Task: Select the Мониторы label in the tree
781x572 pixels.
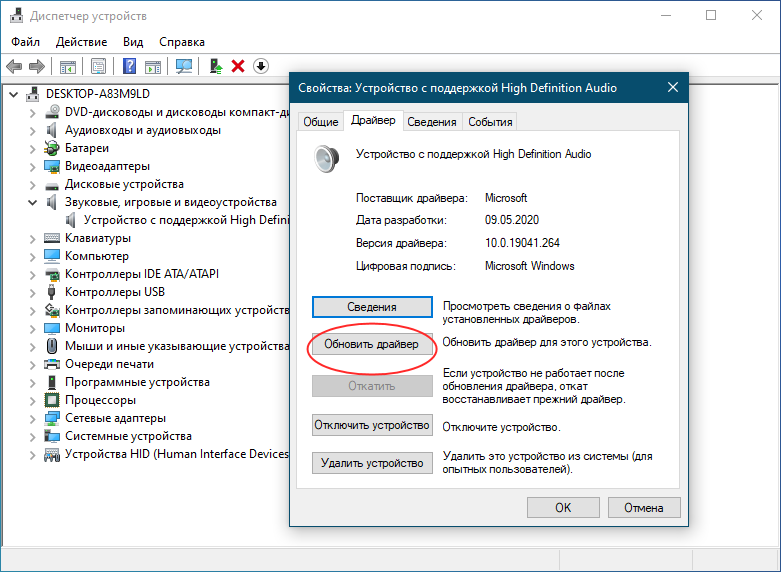Action: [95, 328]
